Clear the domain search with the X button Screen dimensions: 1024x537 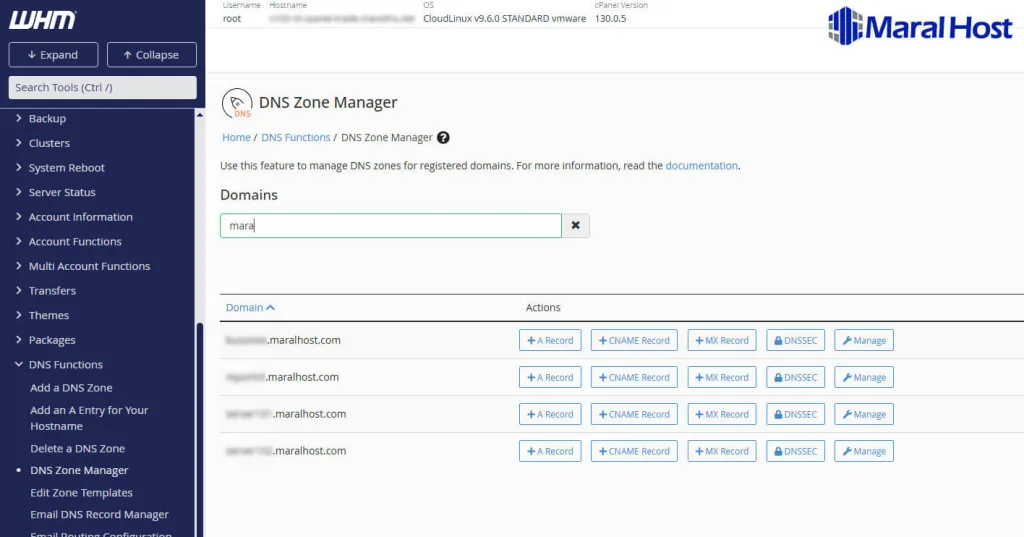coord(575,225)
